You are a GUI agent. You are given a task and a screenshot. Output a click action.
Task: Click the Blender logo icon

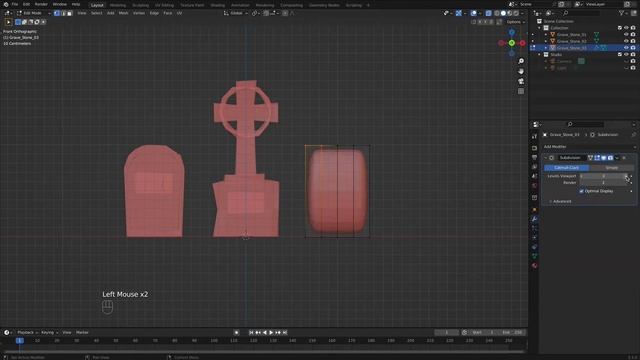click(6, 4)
